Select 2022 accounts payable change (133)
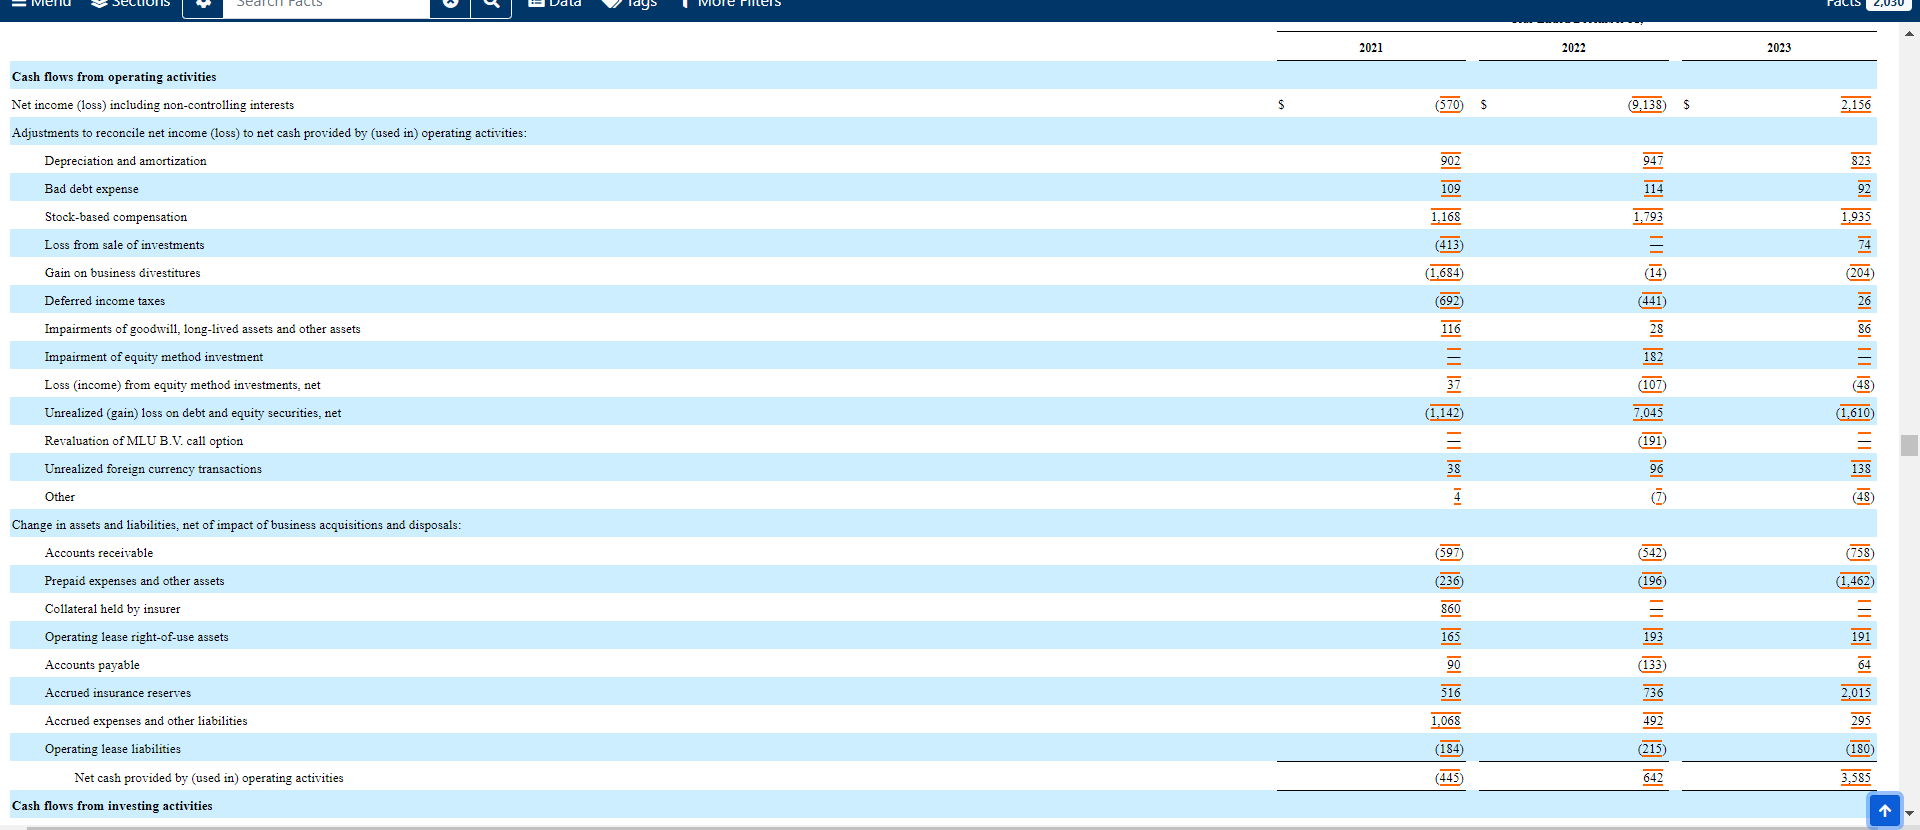 coord(1652,665)
